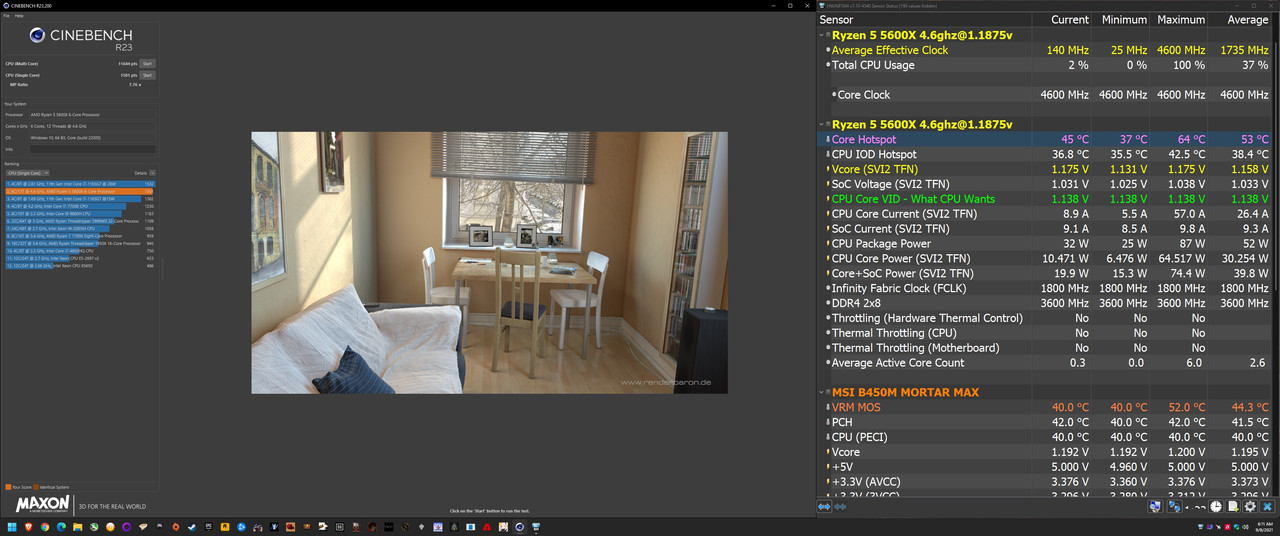Click CPU Package Power row icon

[827, 243]
